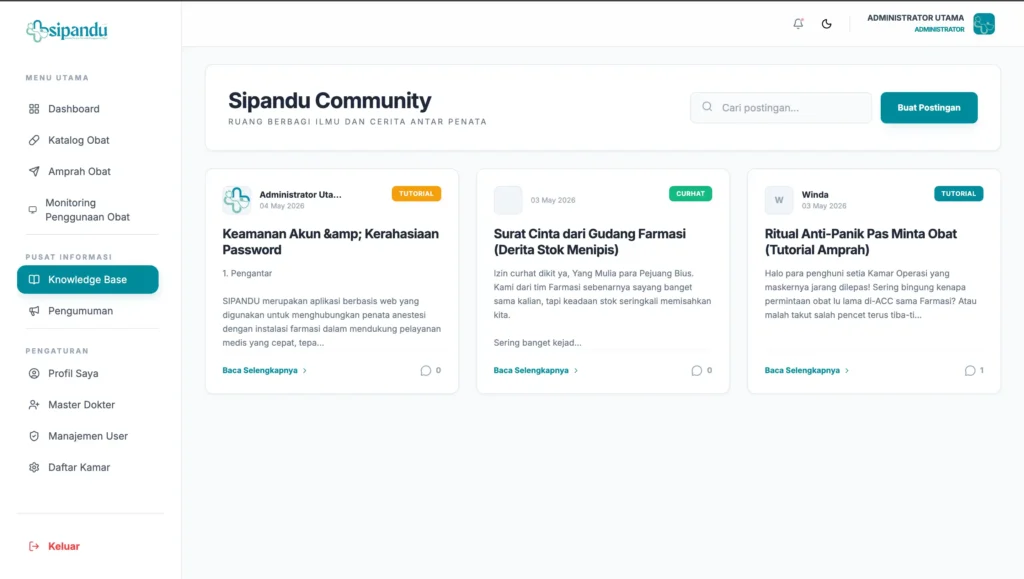Click the ADMINISTRATOR UTAMA user name in header
The height and width of the screenshot is (579, 1024).
pos(915,18)
